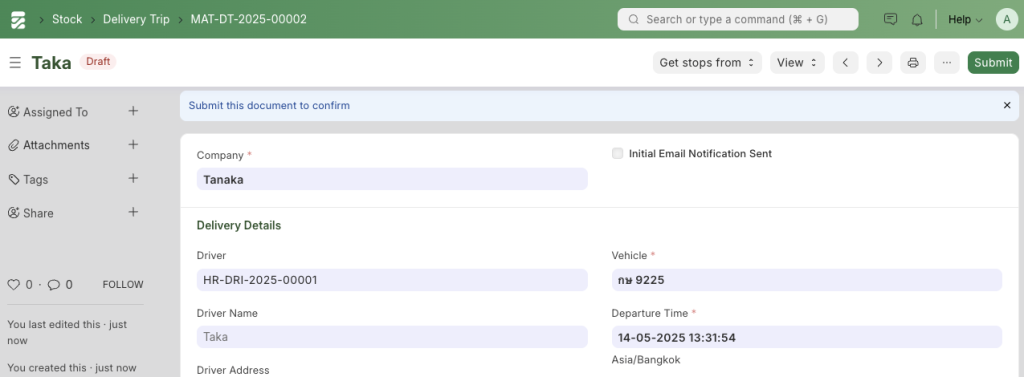Viewport: 1024px width, 377px height.
Task: Open the View dropdown
Action: pos(797,63)
